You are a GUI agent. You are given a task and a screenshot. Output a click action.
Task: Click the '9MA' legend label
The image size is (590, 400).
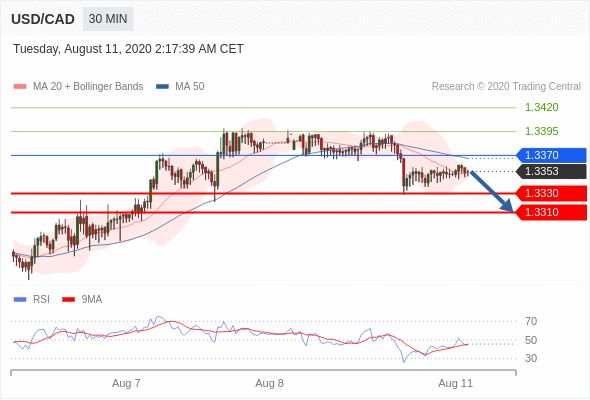92,300
